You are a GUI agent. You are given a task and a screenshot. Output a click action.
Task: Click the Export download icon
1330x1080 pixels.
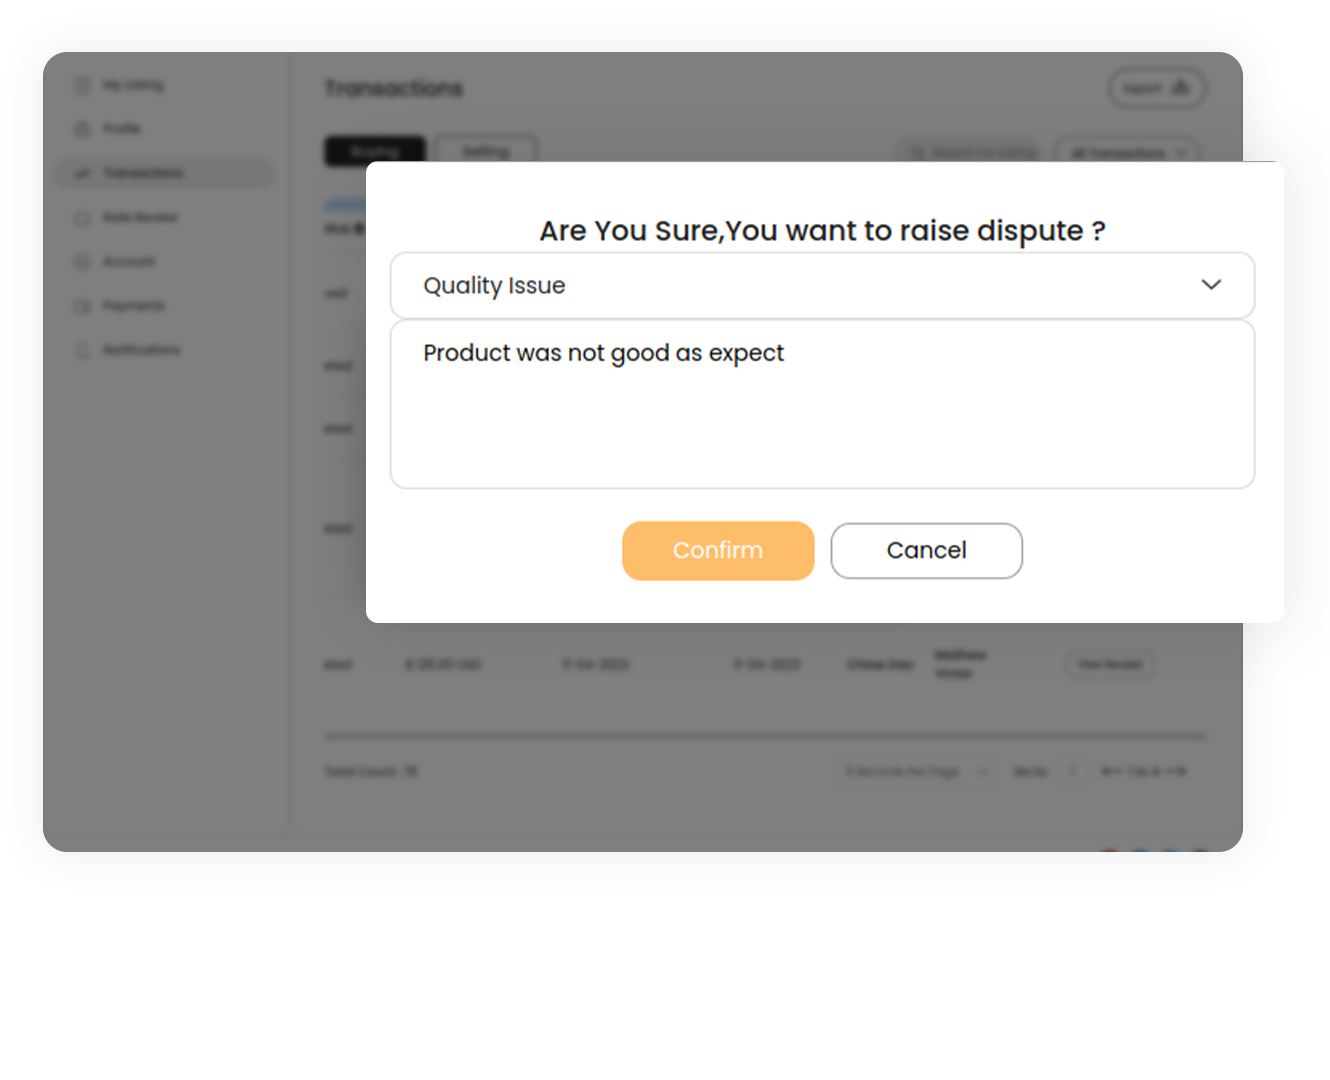(x=1183, y=87)
